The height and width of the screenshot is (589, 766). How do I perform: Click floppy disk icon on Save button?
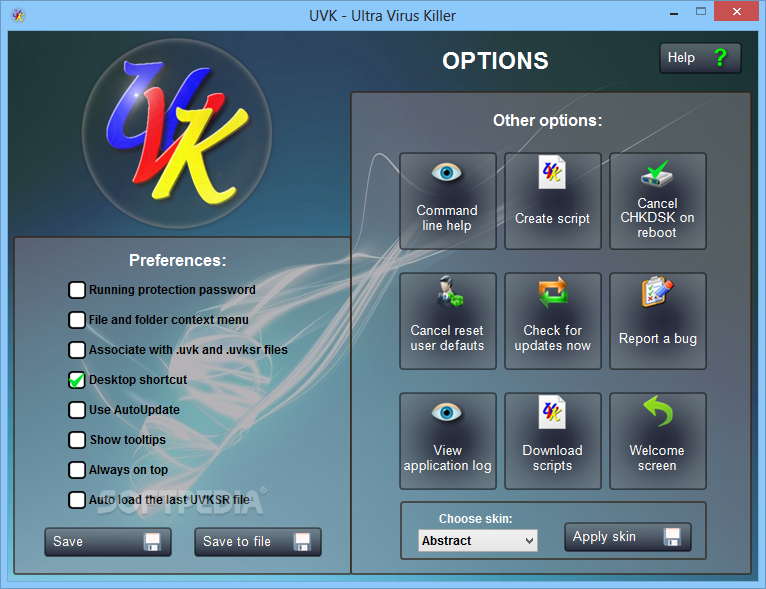pos(152,542)
